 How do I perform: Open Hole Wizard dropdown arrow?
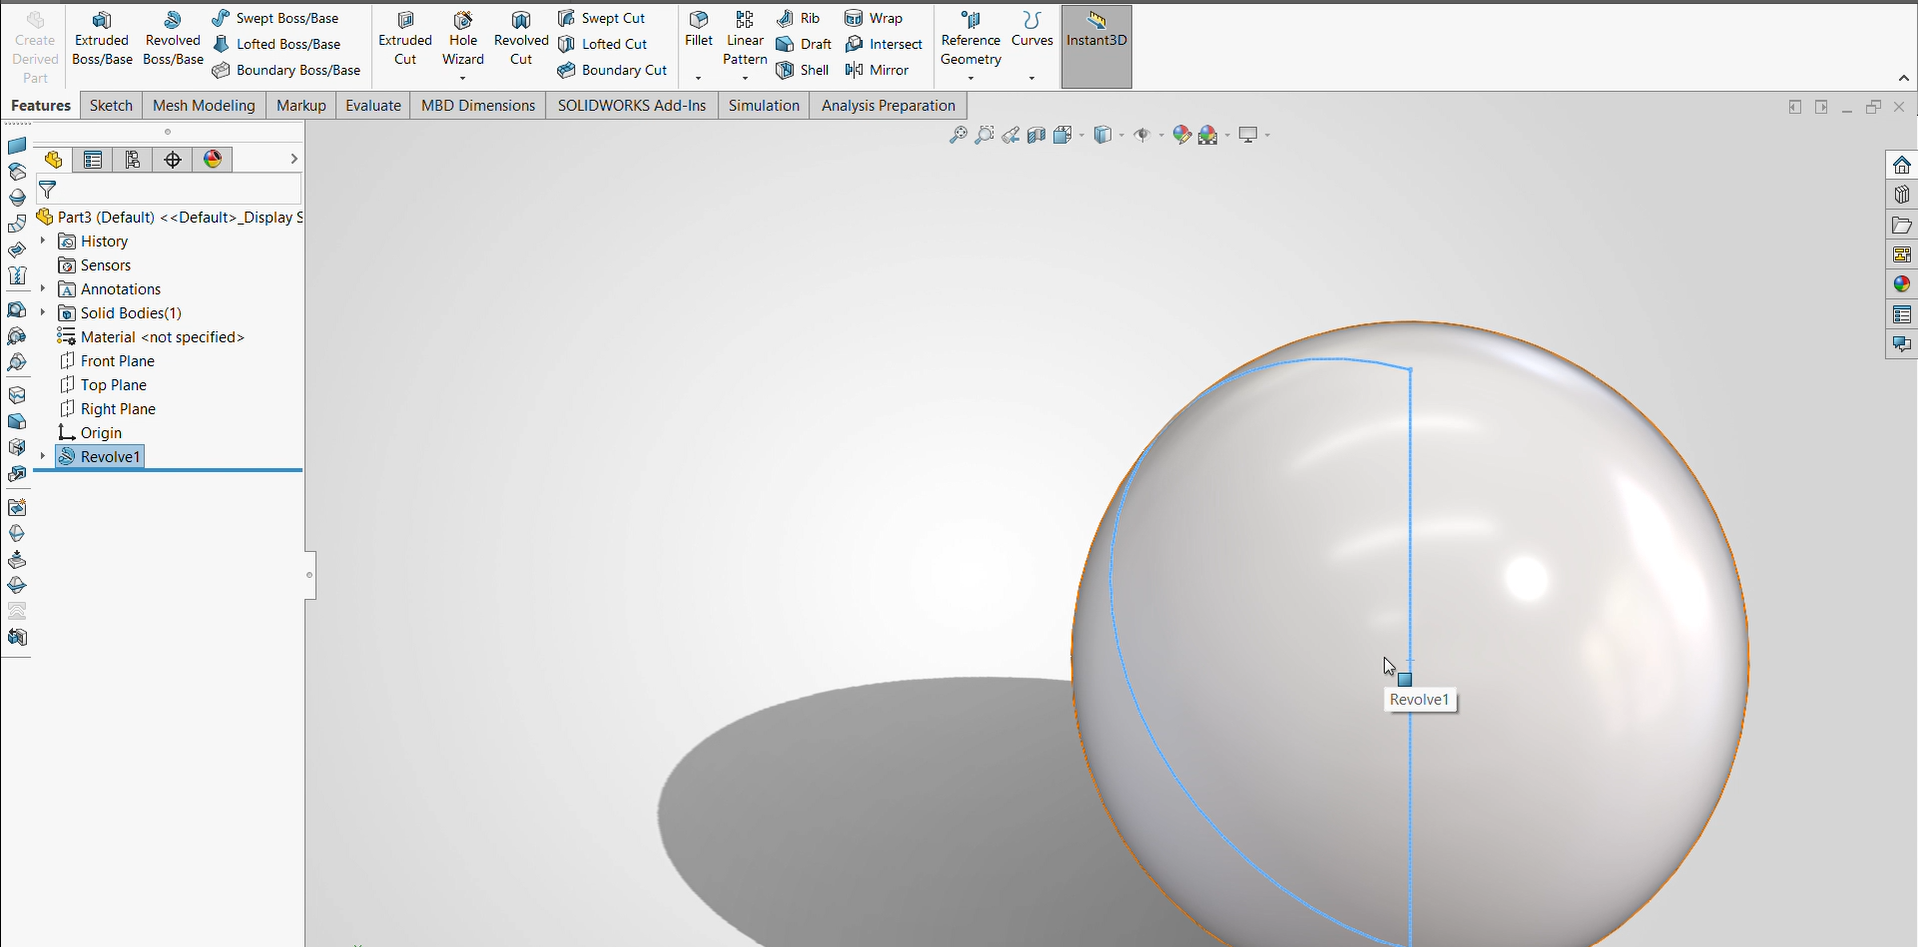point(463,78)
